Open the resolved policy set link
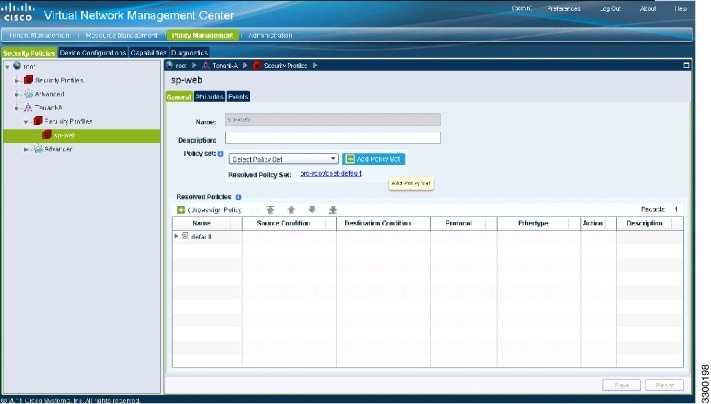The height and width of the screenshot is (404, 711). [x=331, y=174]
